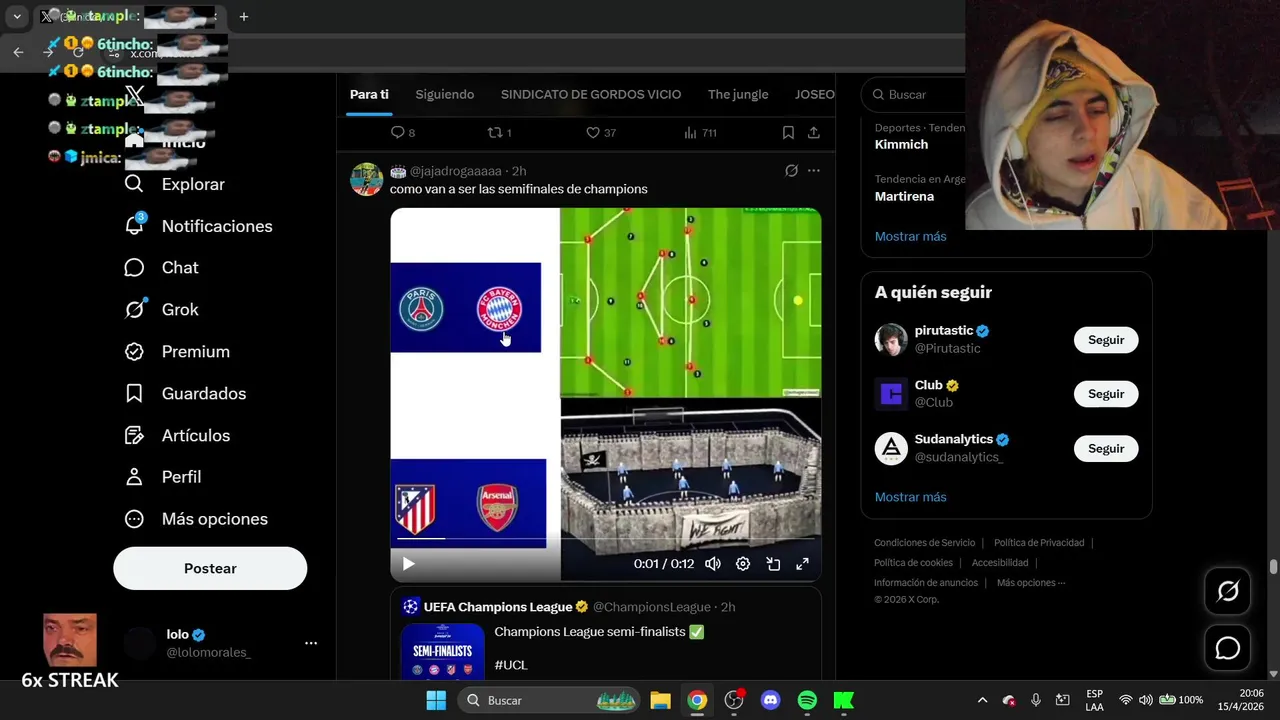Open Guardados bookmarks
The height and width of the screenshot is (720, 1280).
185,394
